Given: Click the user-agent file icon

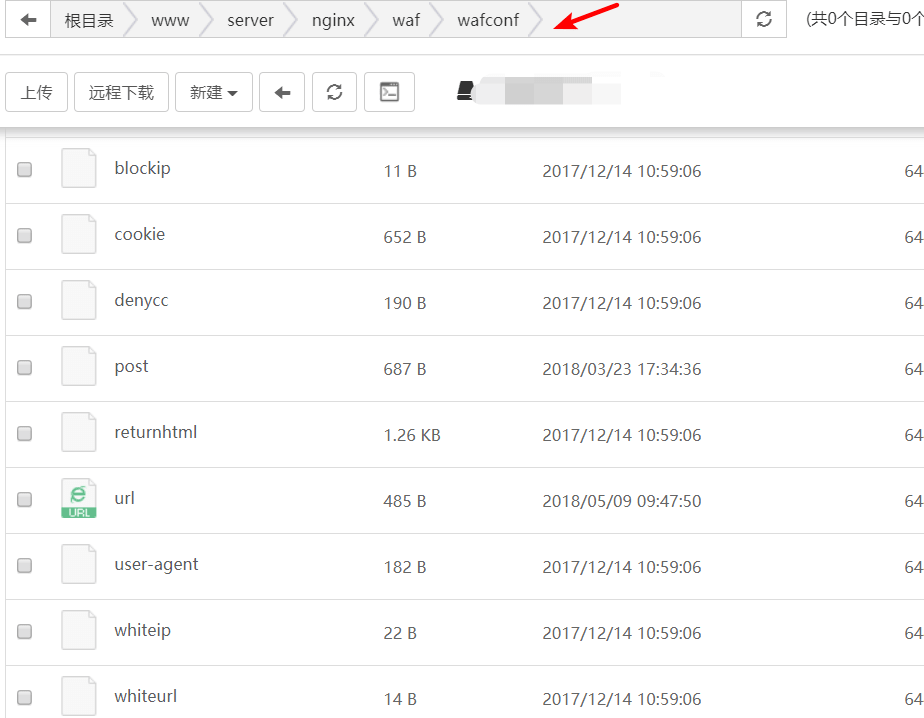Looking at the screenshot, I should pyautogui.click(x=79, y=565).
